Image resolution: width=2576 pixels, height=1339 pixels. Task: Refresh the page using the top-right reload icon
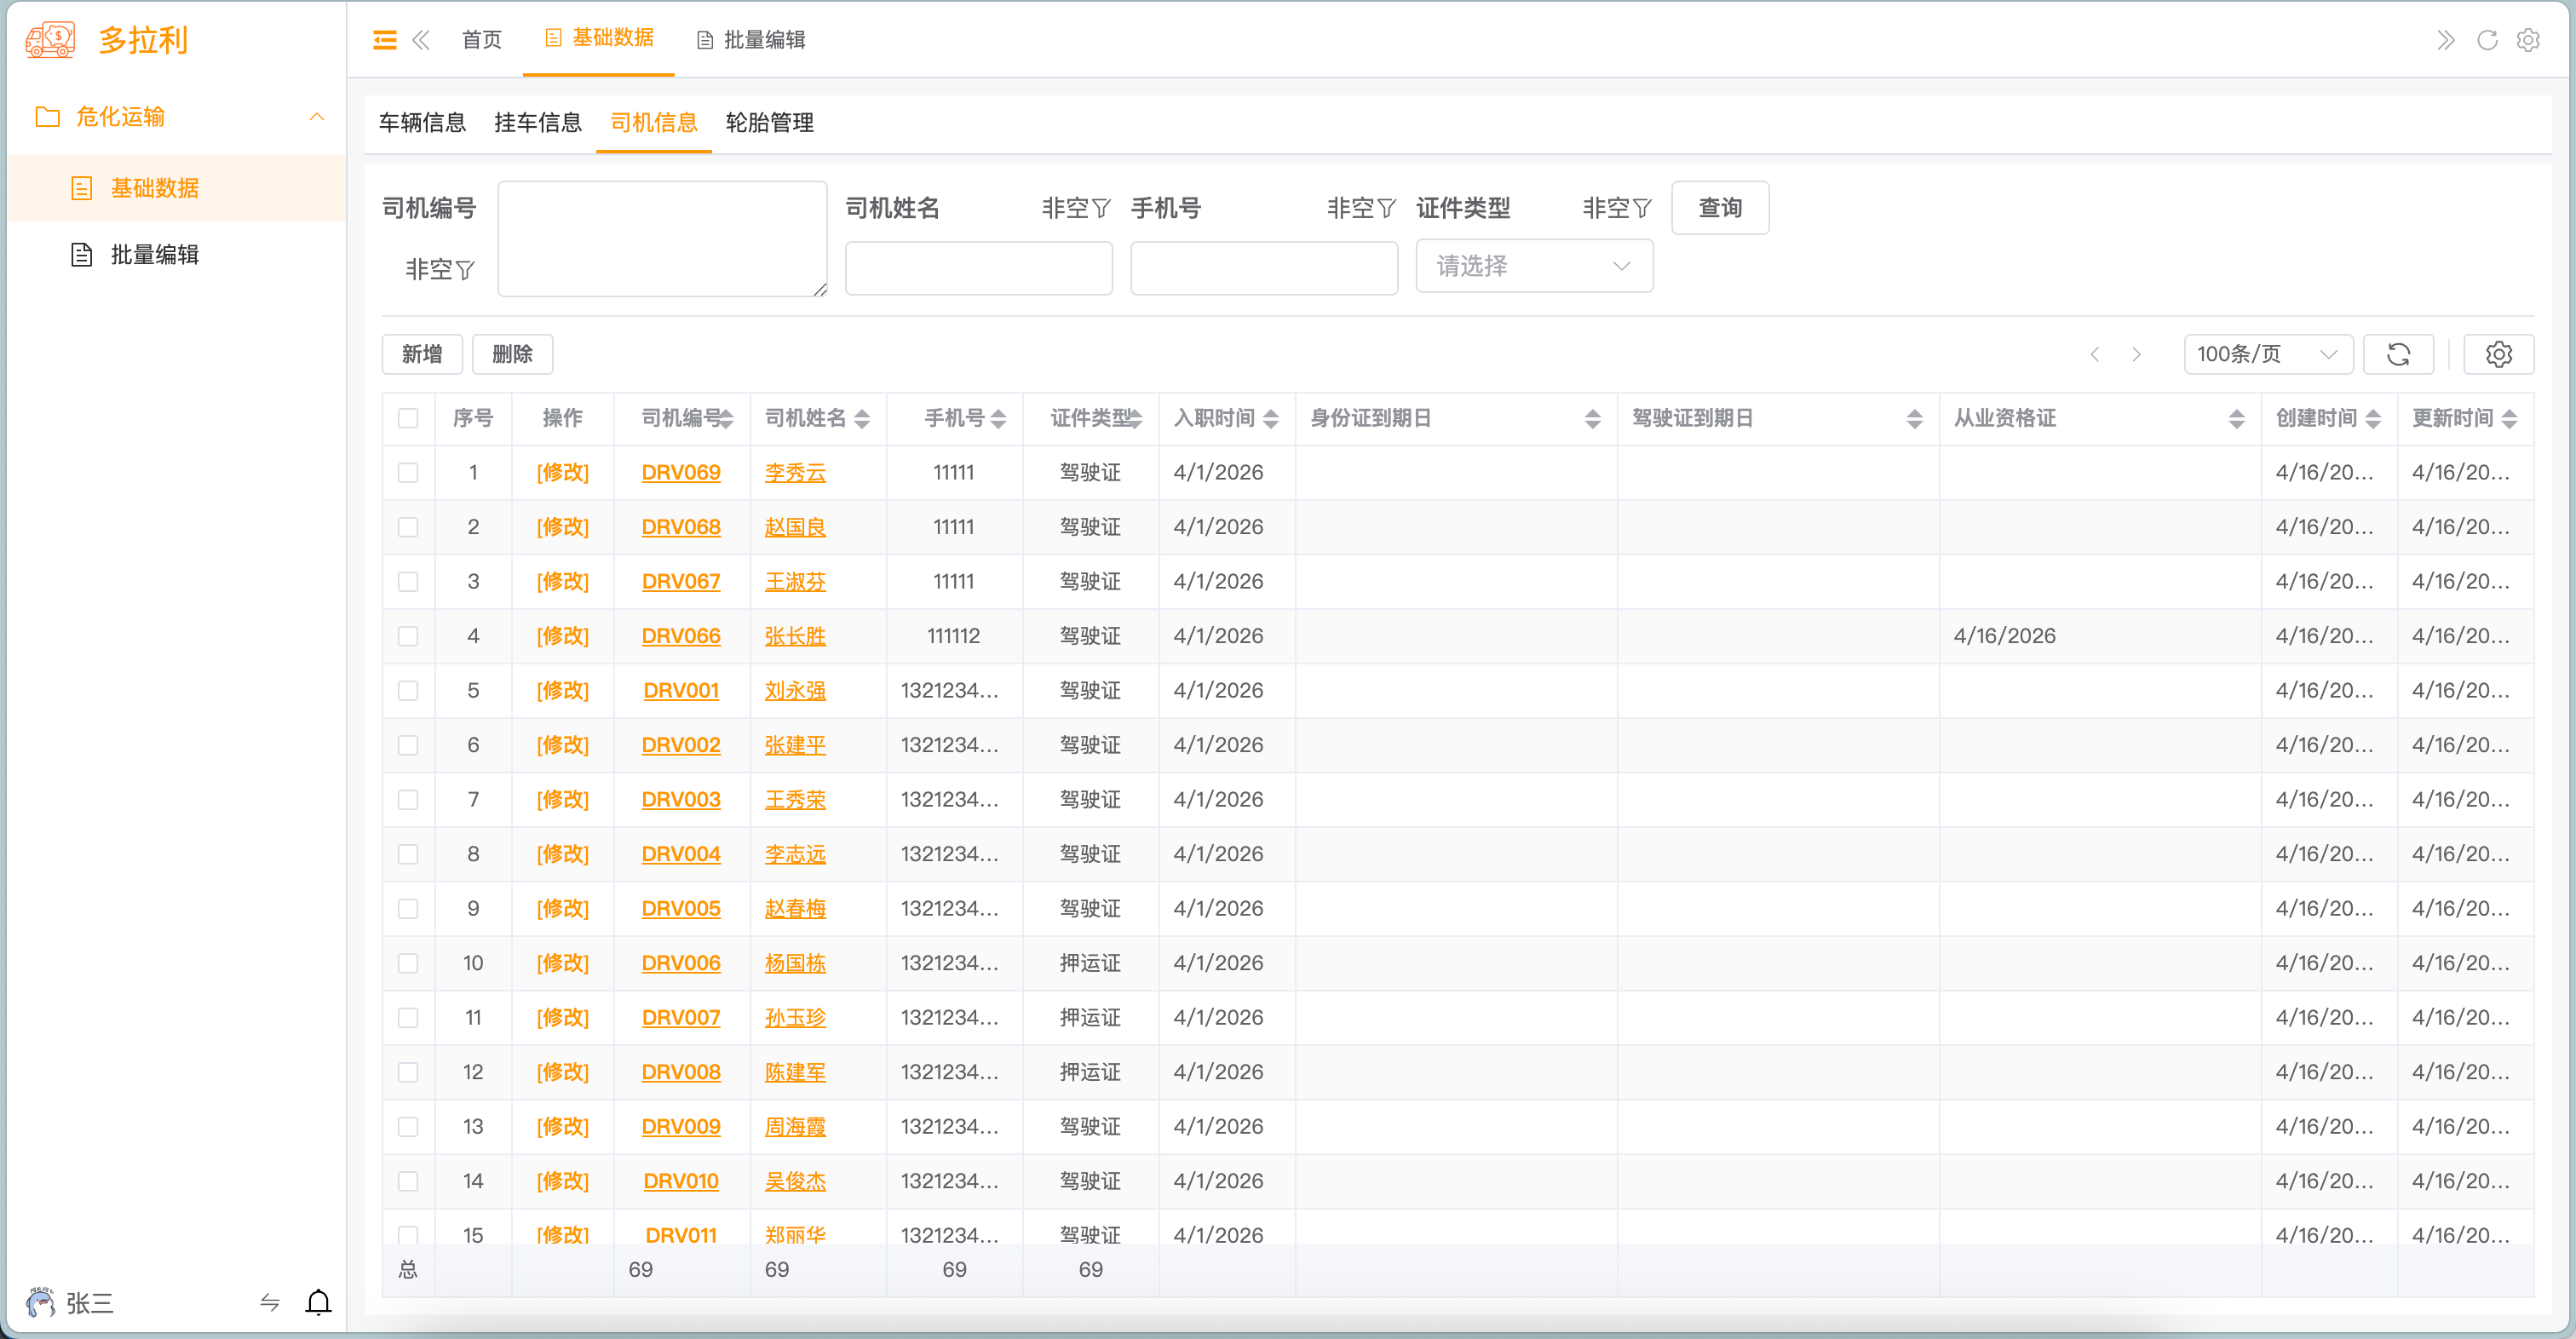pos(2486,40)
